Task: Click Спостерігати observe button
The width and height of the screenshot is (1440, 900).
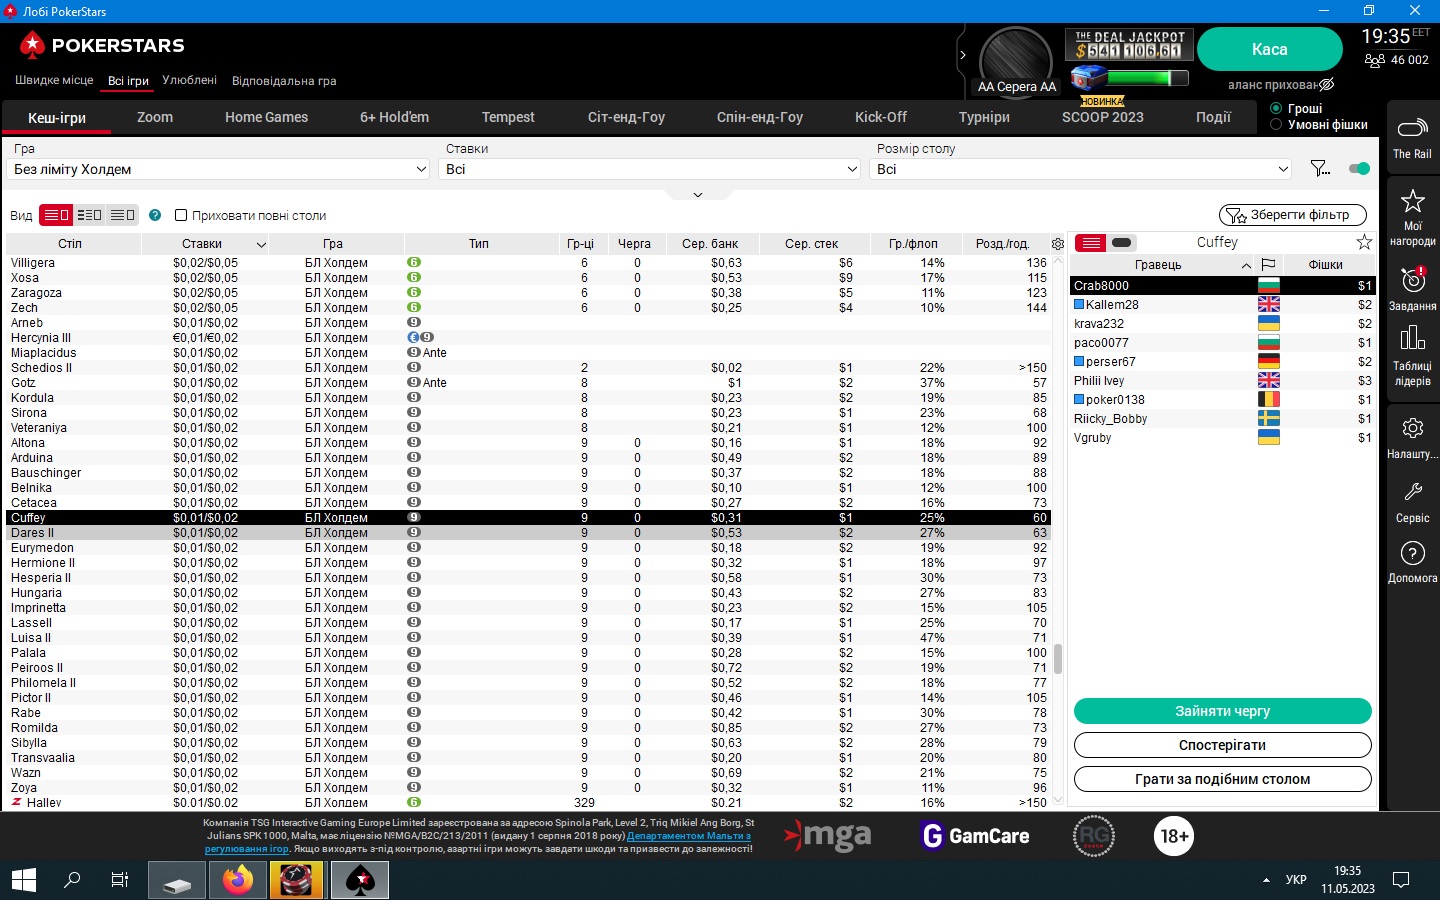Action: (x=1222, y=745)
